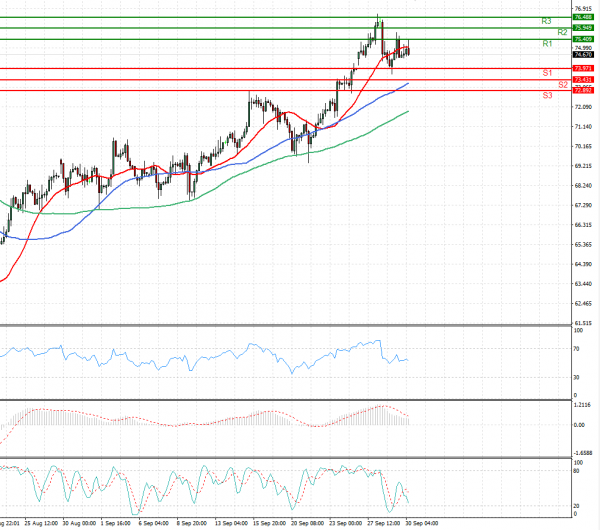The height and width of the screenshot is (530, 600).
Task: Click the RSI panel 70 level label
Action: [577, 349]
